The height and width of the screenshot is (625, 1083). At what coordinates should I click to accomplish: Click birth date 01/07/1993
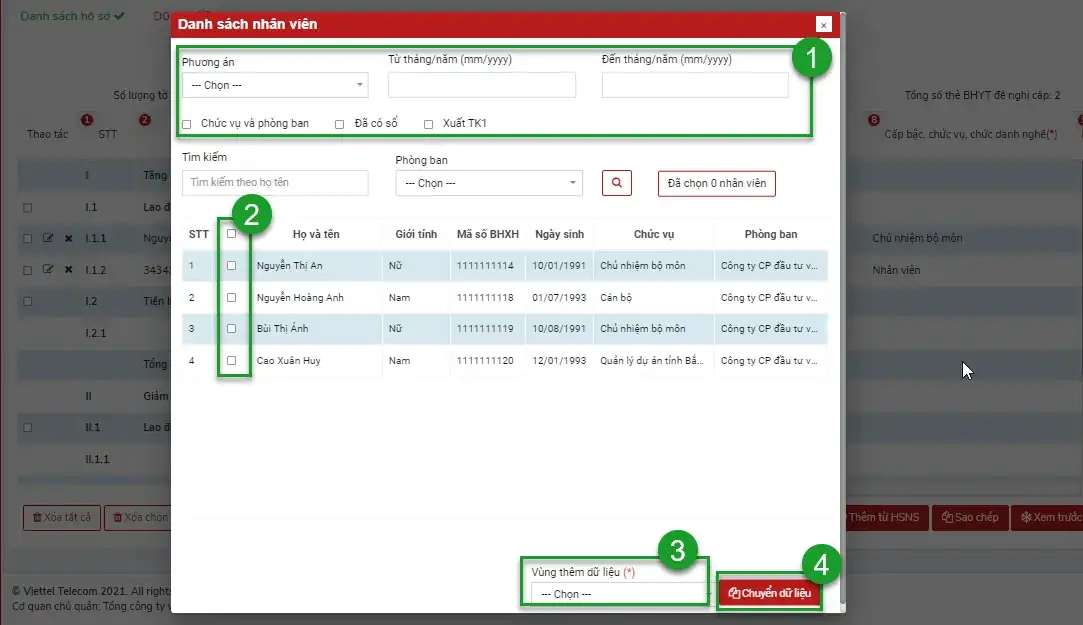click(x=559, y=298)
